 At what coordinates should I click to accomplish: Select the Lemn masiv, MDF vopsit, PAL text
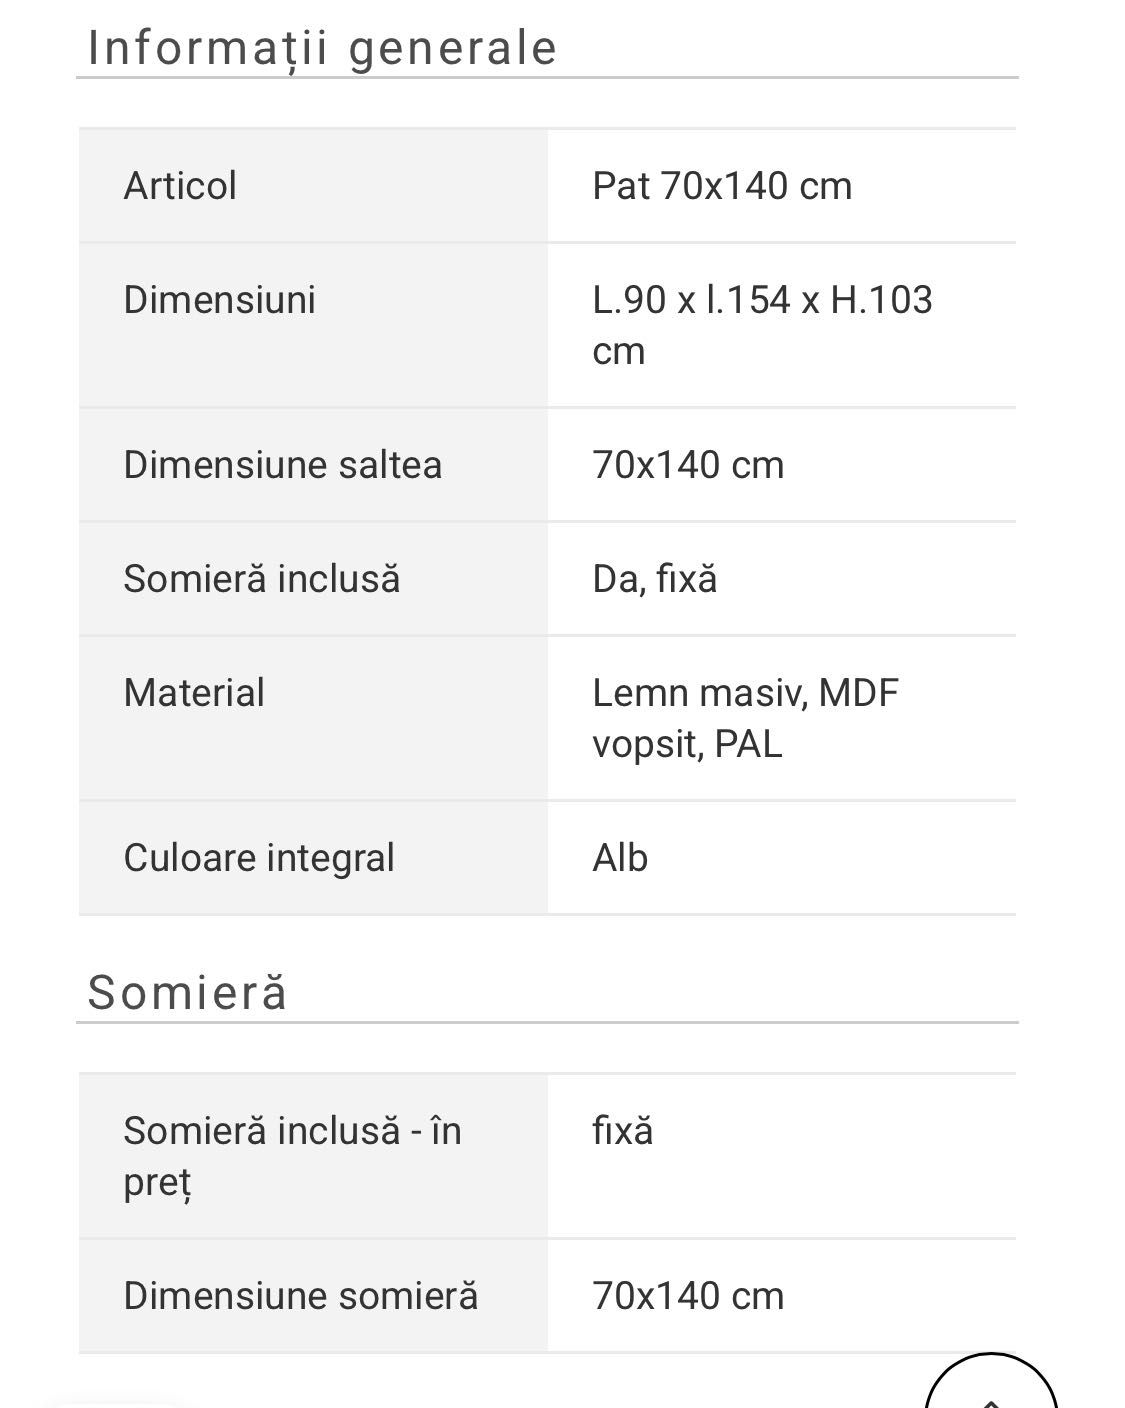[746, 718]
